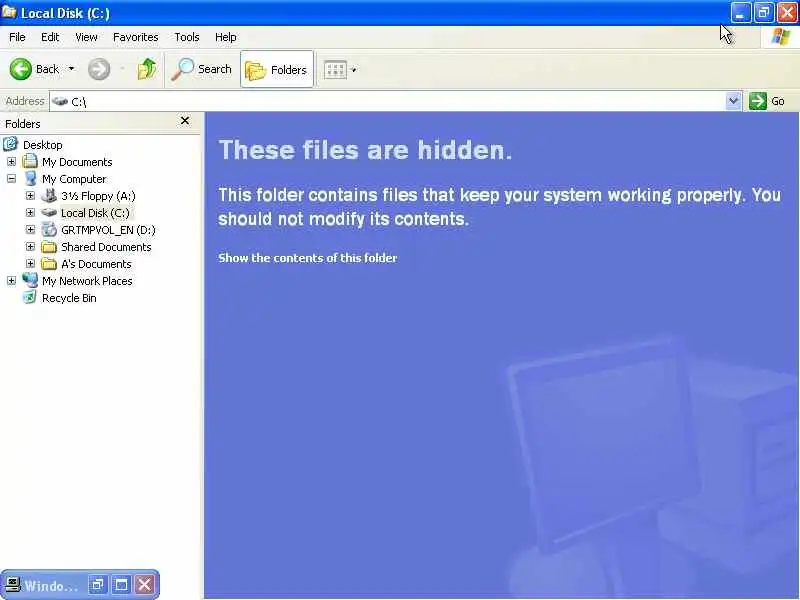The image size is (800, 600).
Task: Close the Folders pane with X
Action: point(185,120)
